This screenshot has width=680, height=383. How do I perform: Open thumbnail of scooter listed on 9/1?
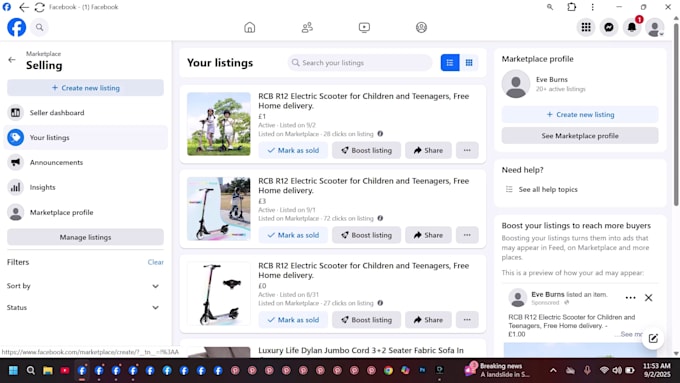(219, 209)
